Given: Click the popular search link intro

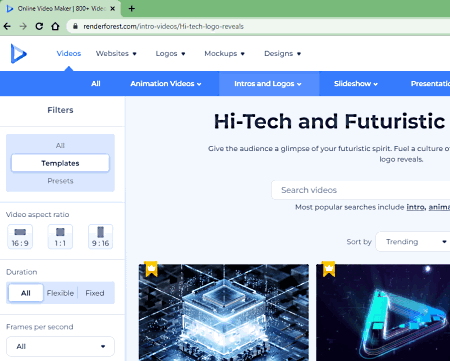Looking at the screenshot, I should tap(416, 207).
